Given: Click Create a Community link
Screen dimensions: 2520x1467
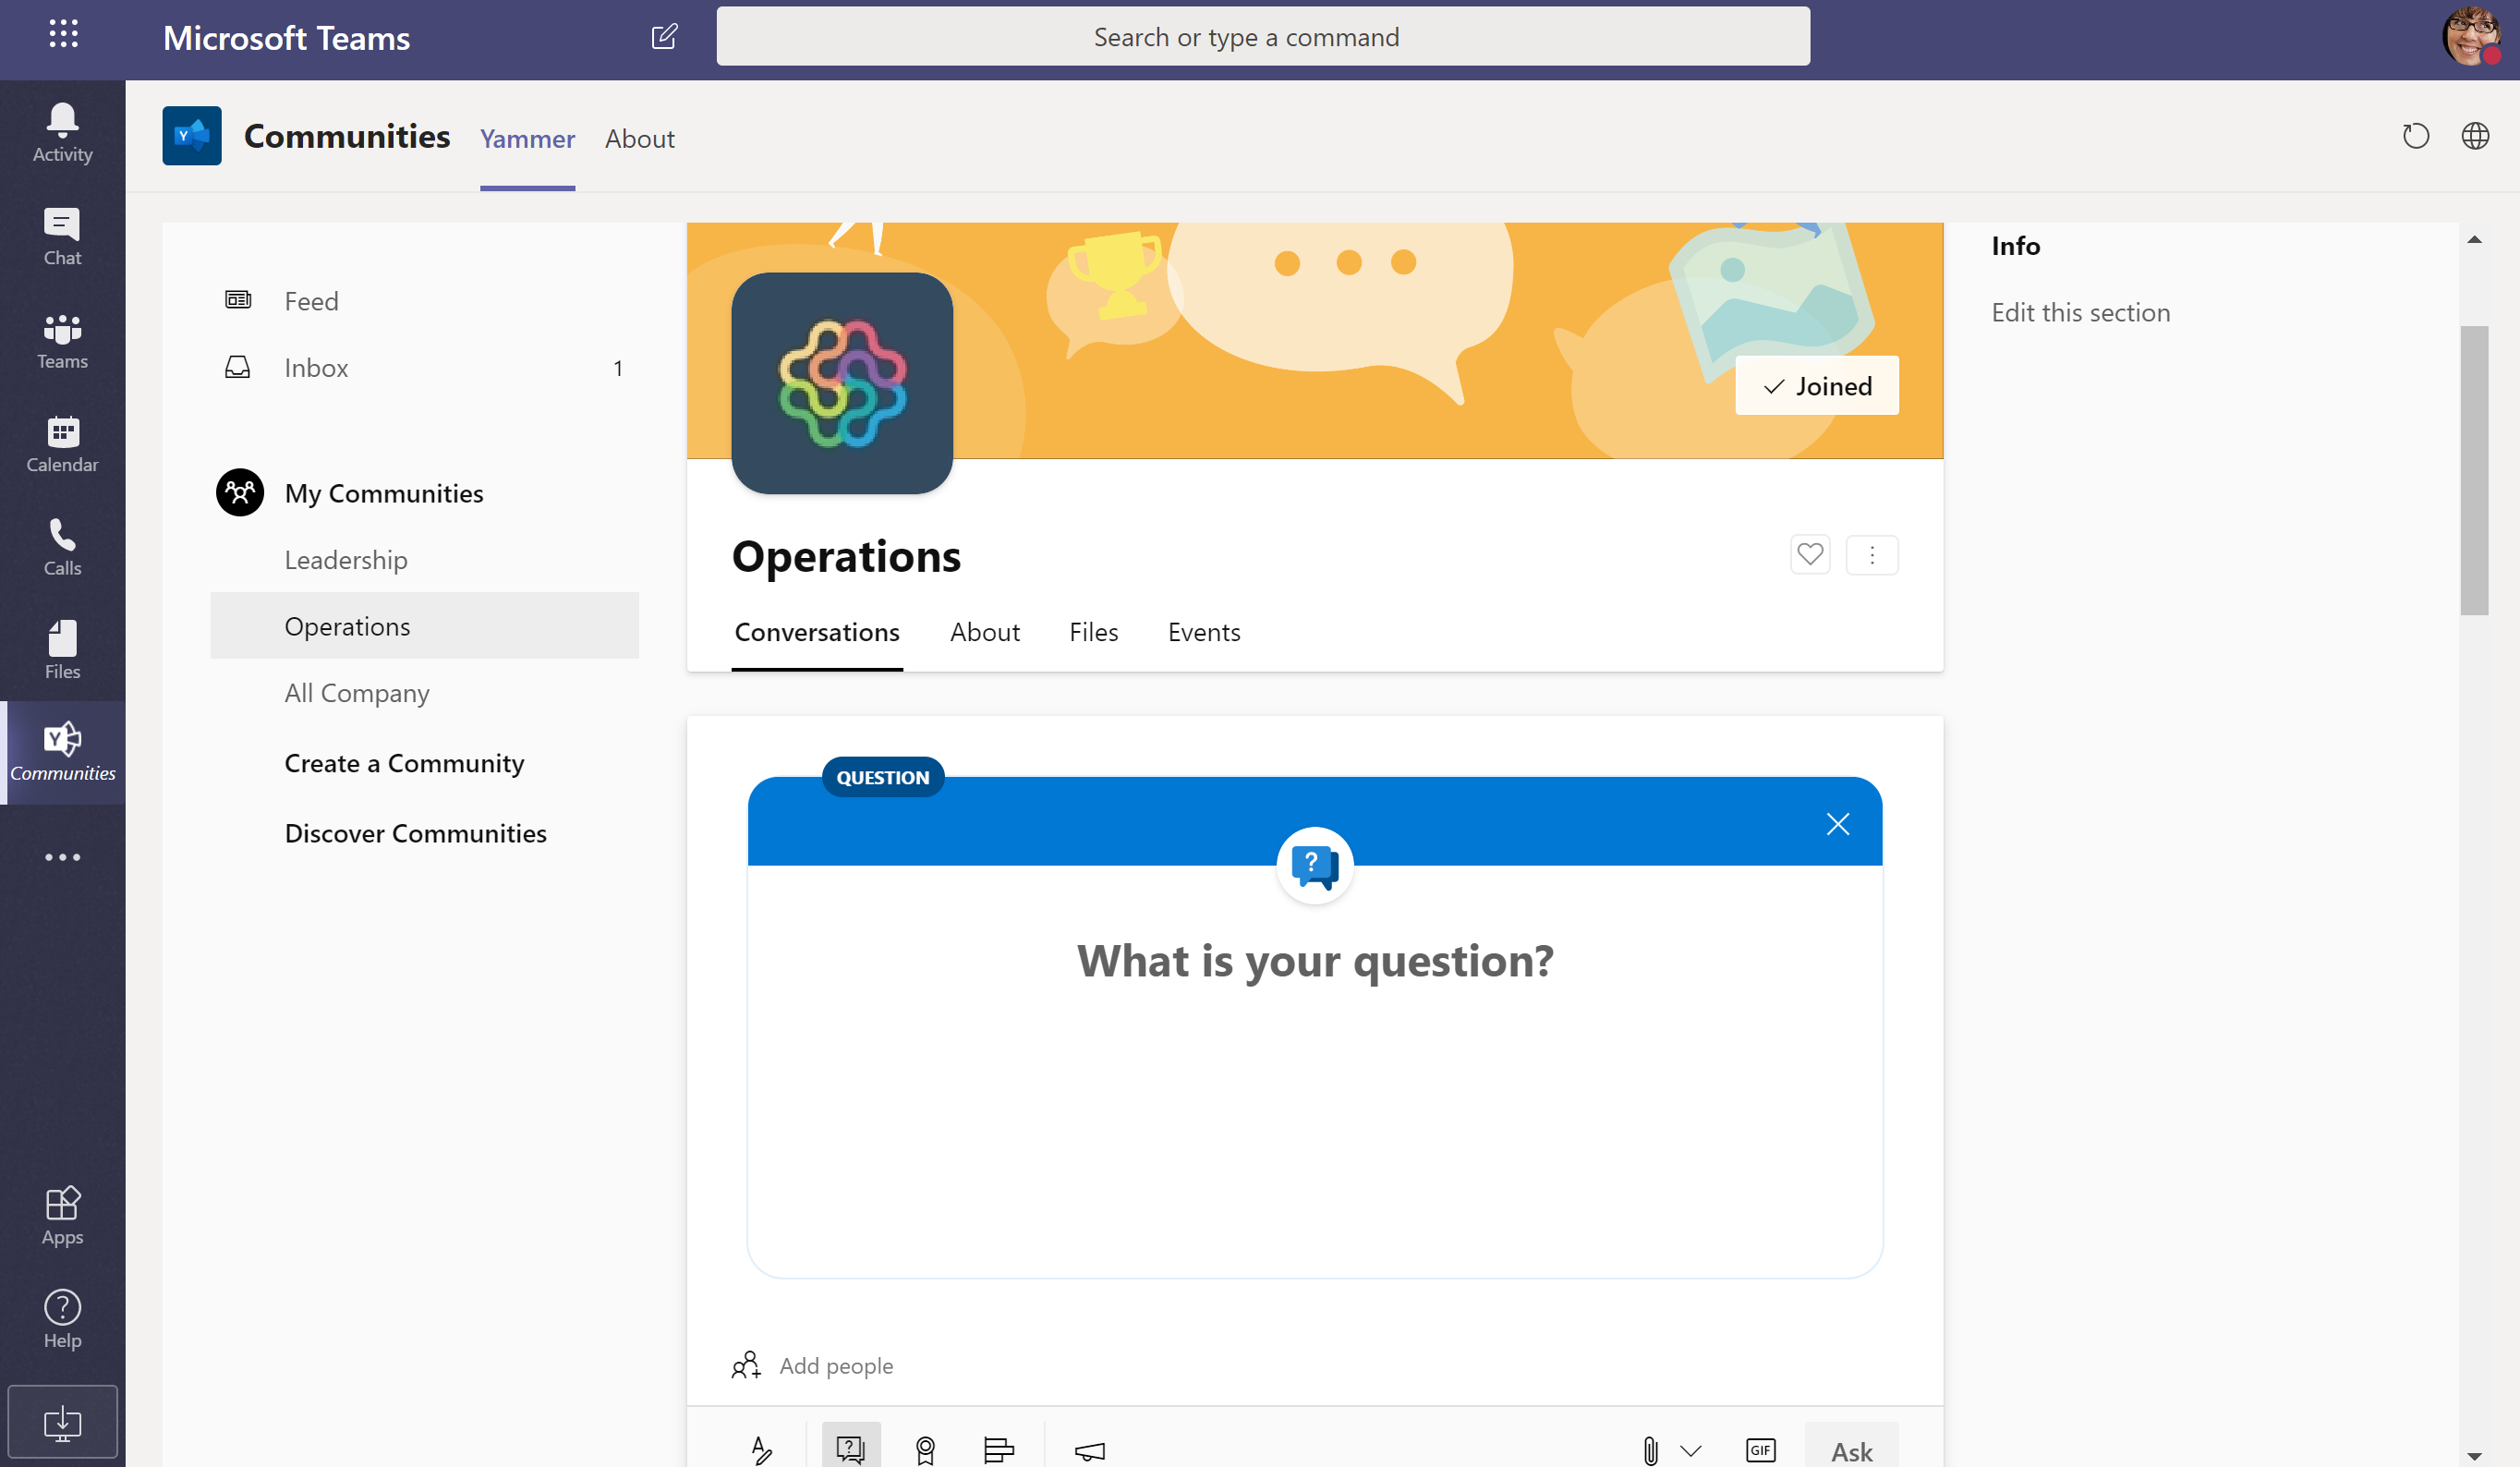Looking at the screenshot, I should [404, 763].
